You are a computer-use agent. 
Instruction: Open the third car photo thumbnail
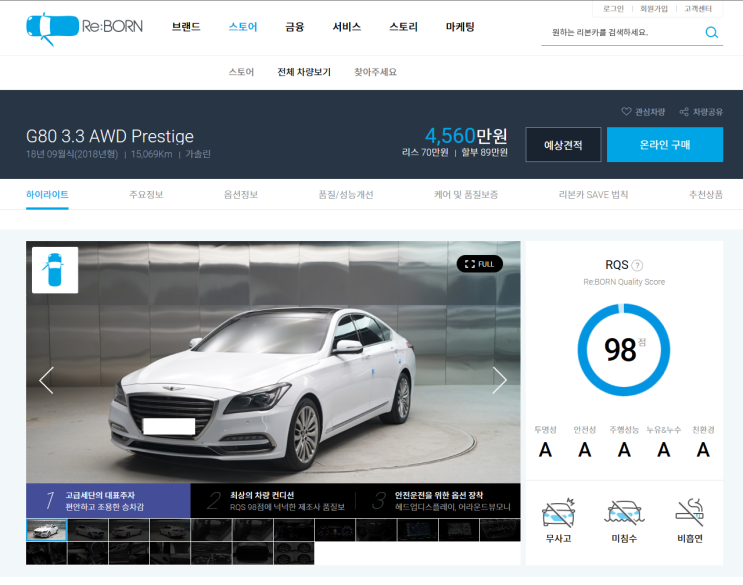(129, 530)
